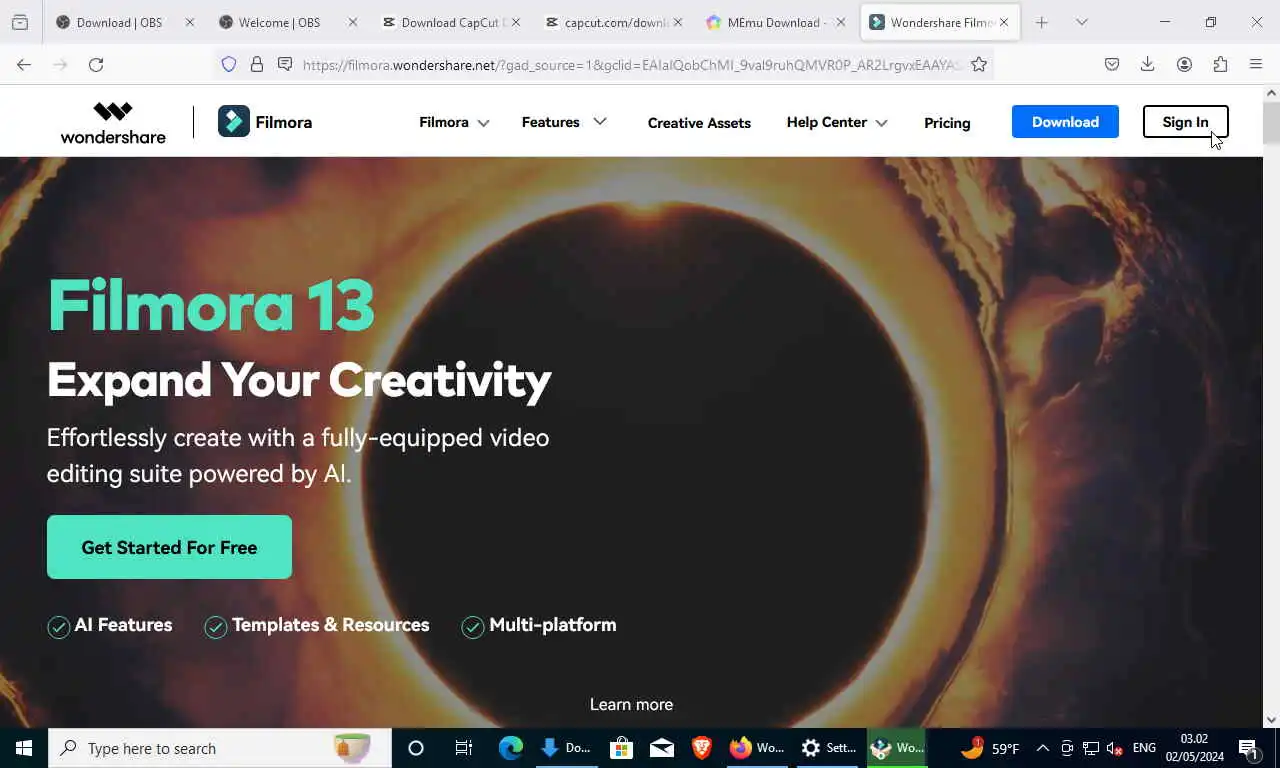This screenshot has width=1280, height=768.
Task: Open the browser extensions icon
Action: point(1220,64)
